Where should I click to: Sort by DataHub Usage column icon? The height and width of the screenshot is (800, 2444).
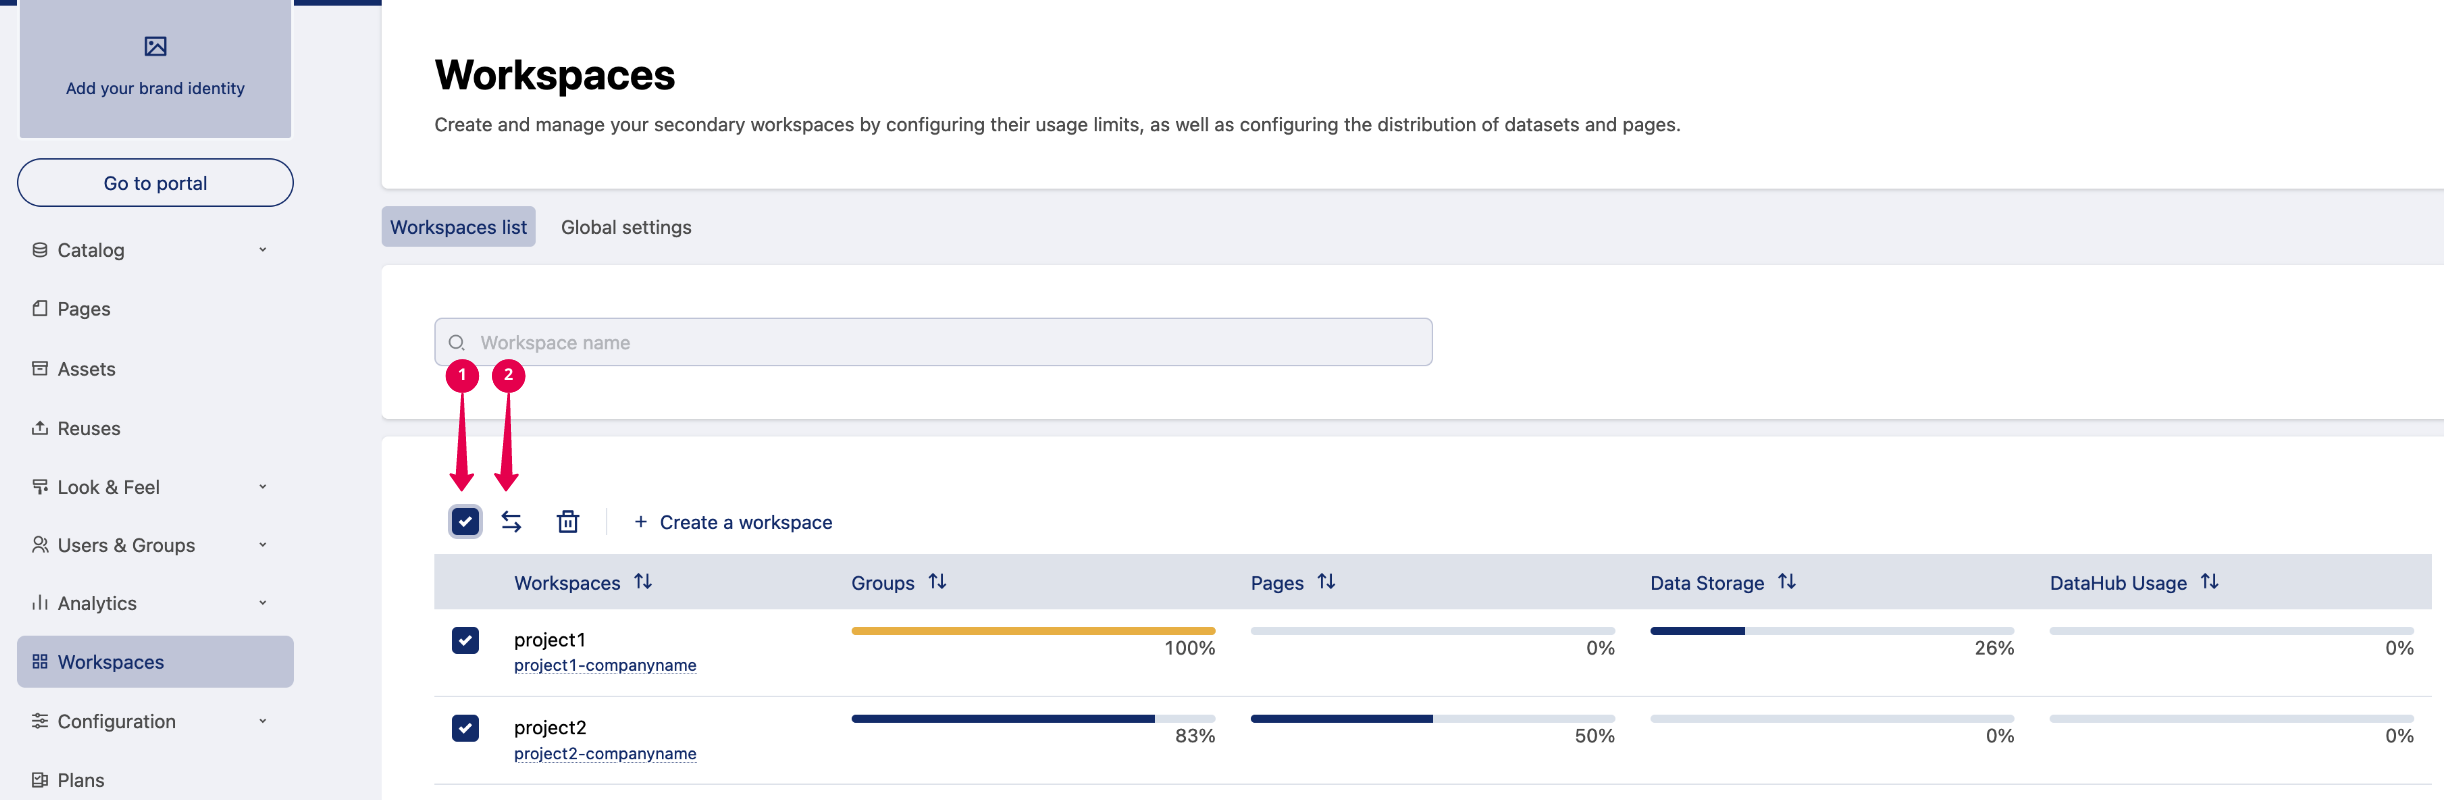tap(2210, 582)
